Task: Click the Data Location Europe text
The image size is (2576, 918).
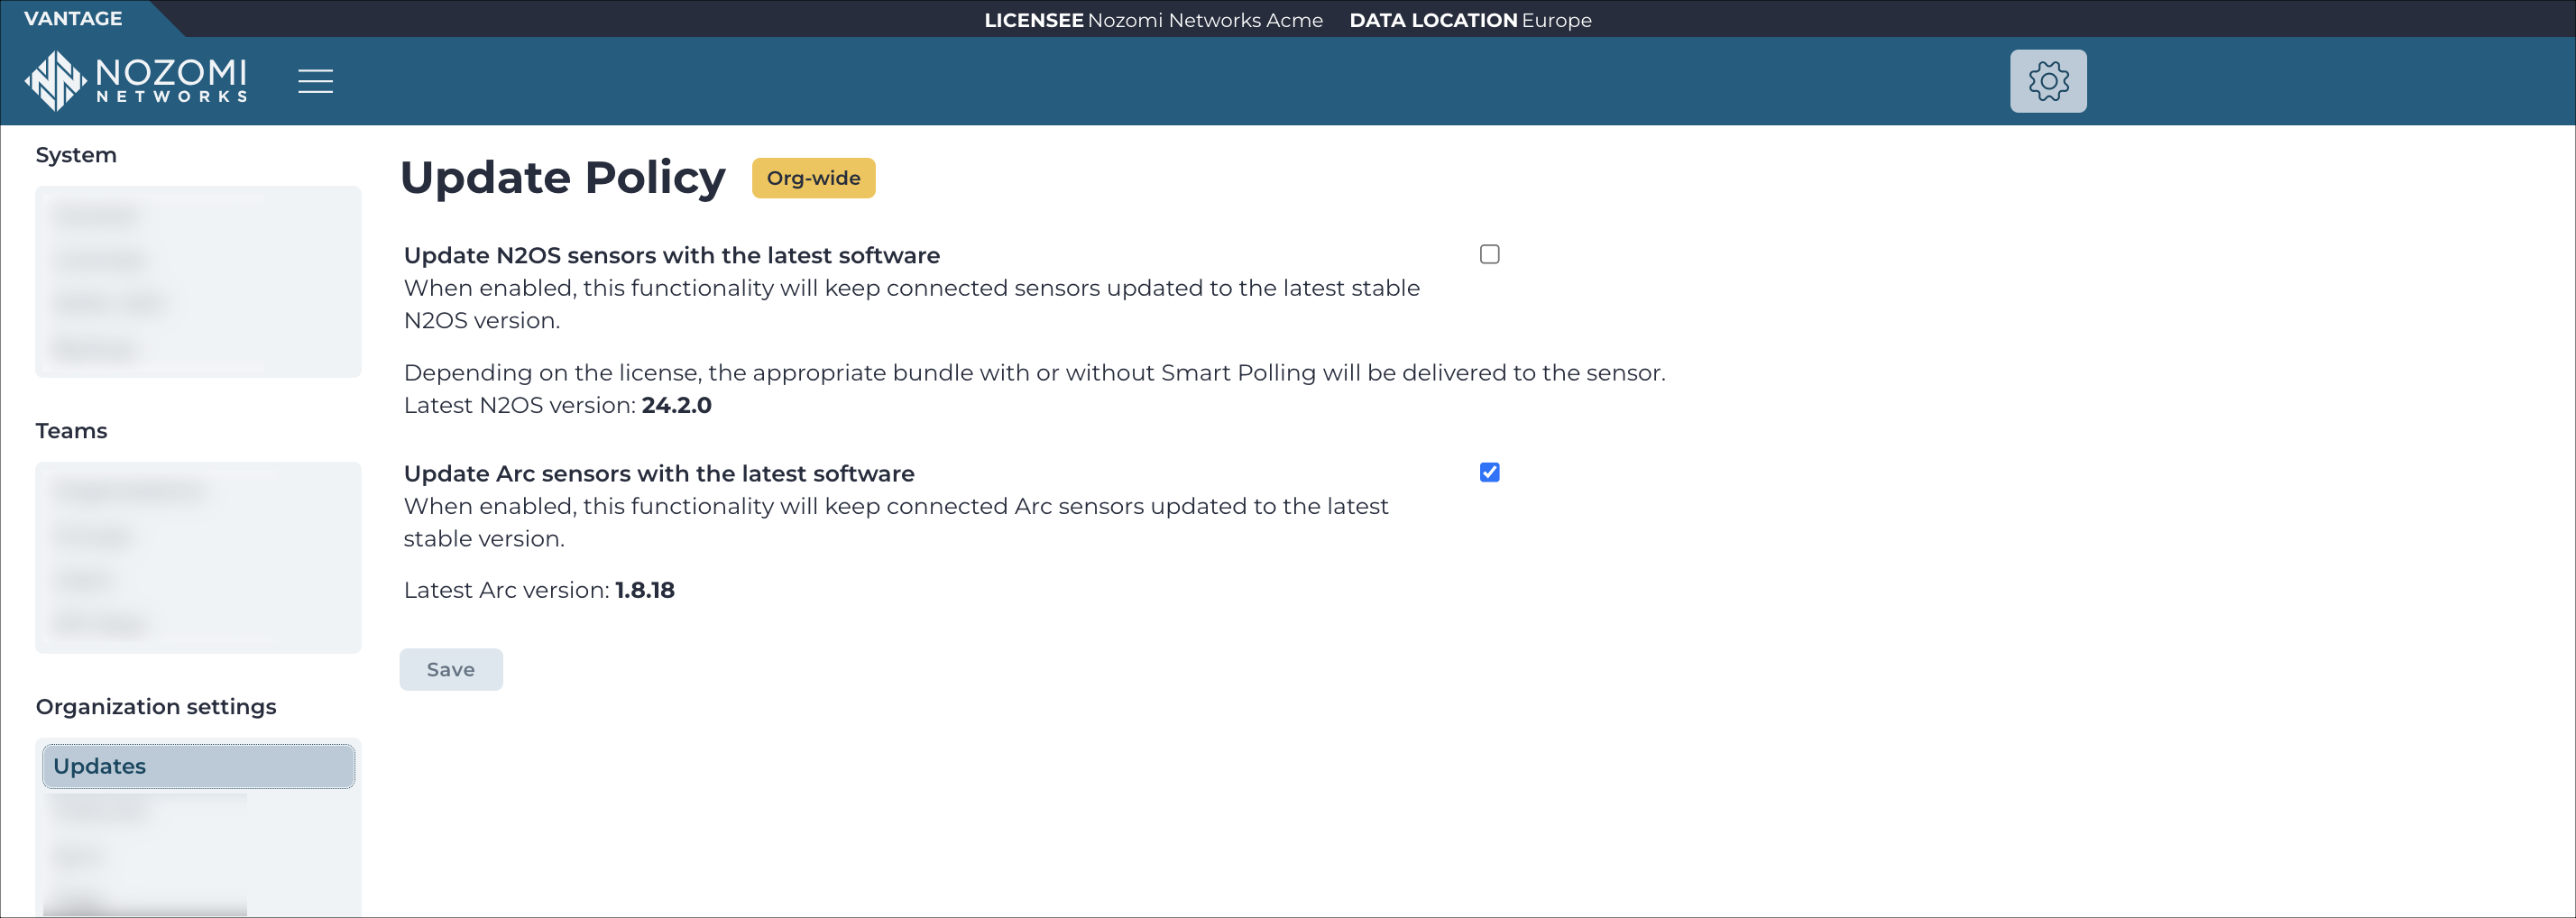Action: [1470, 20]
